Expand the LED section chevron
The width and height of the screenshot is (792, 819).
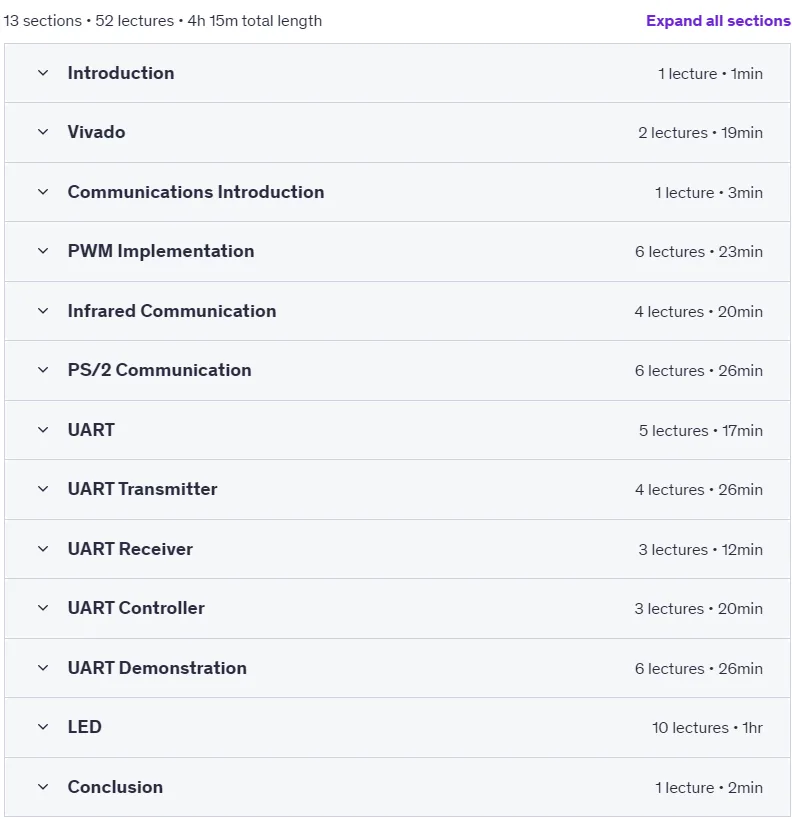pos(43,727)
